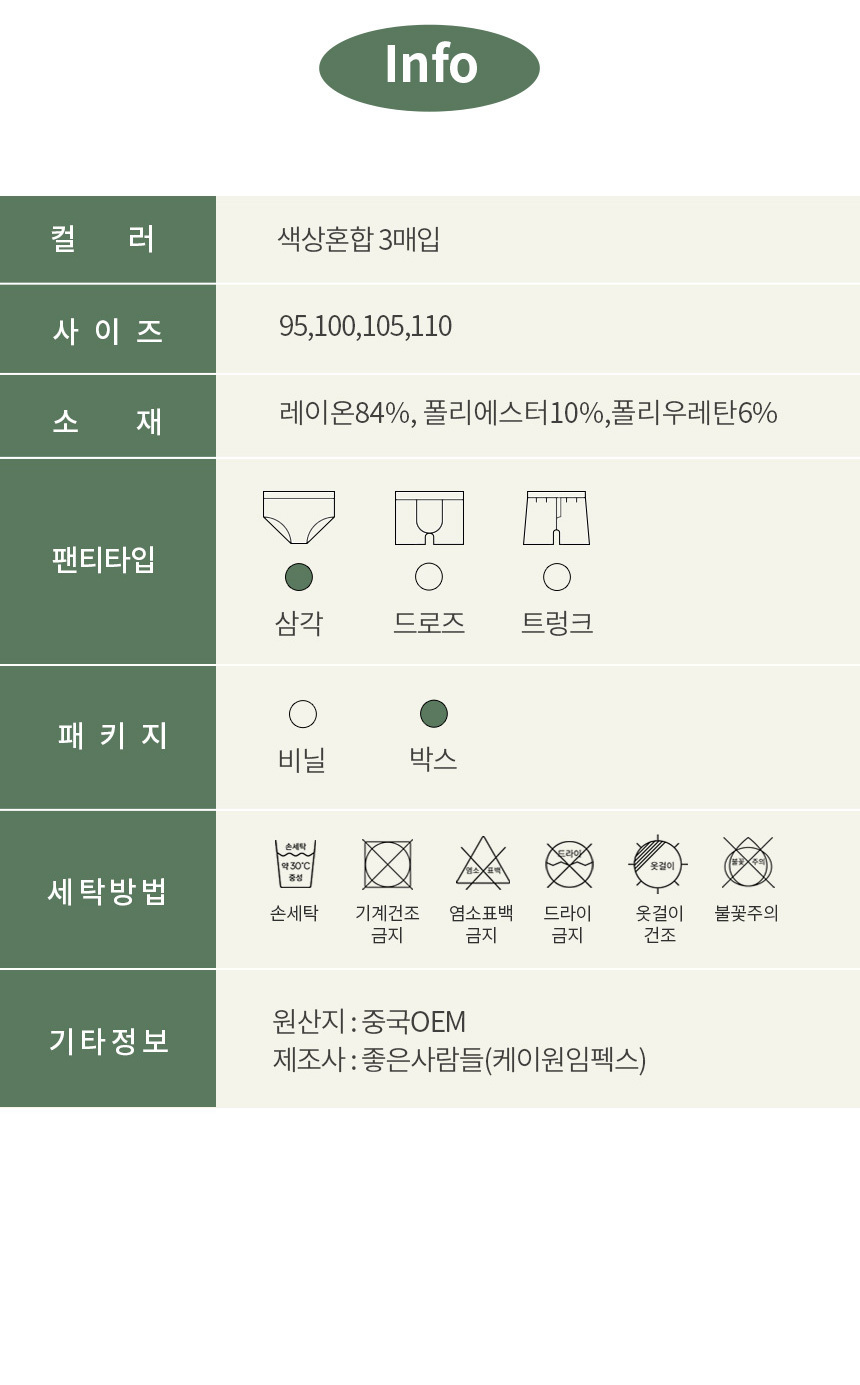Image resolution: width=860 pixels, height=1385 pixels.
Task: Click the flame caution (불꽃주의) icon
Action: tap(748, 862)
